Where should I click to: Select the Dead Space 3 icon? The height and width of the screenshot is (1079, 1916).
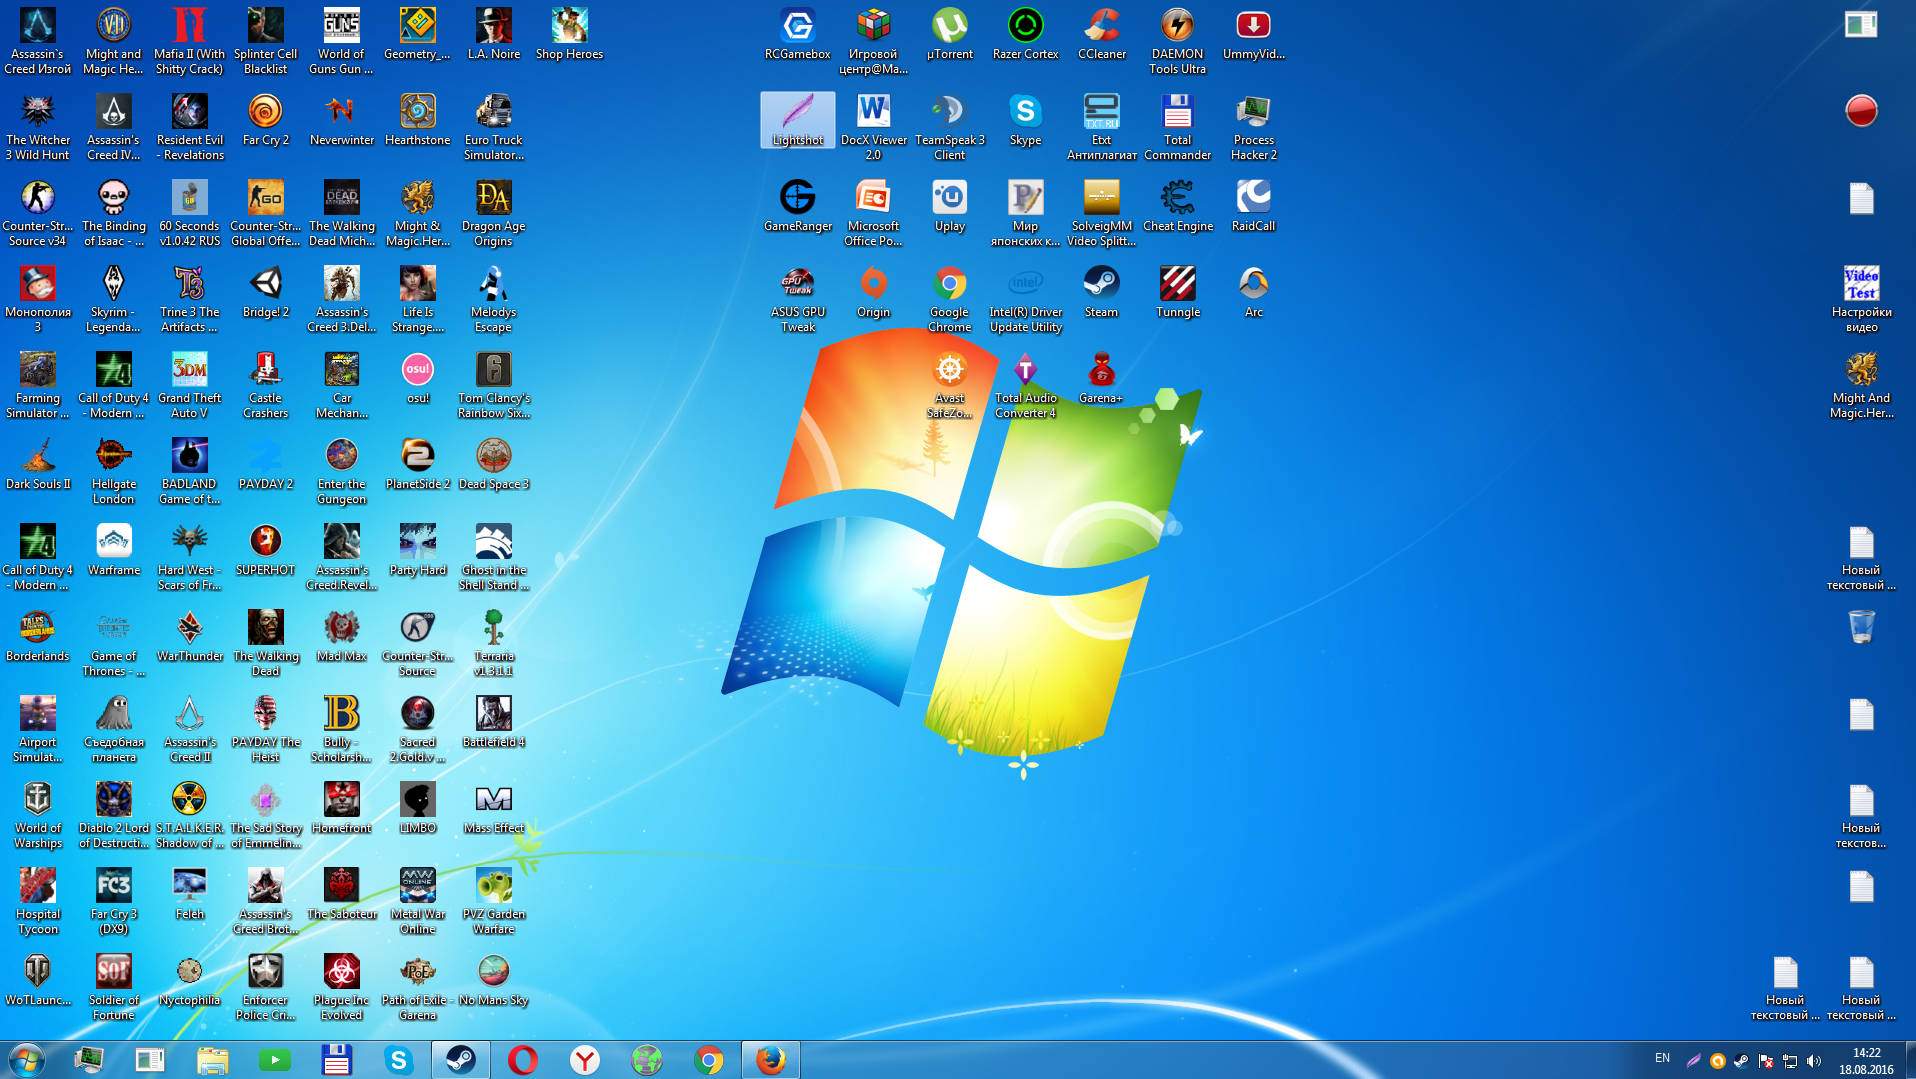[493, 464]
